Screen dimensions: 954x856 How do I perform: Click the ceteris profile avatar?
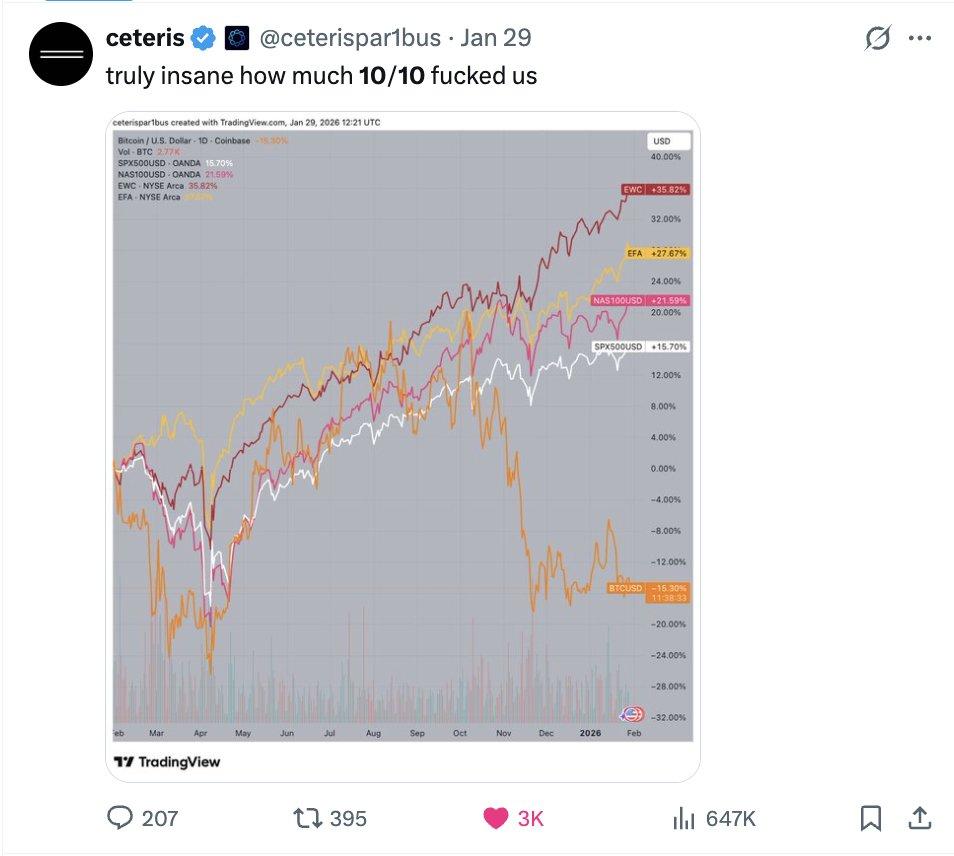click(61, 52)
